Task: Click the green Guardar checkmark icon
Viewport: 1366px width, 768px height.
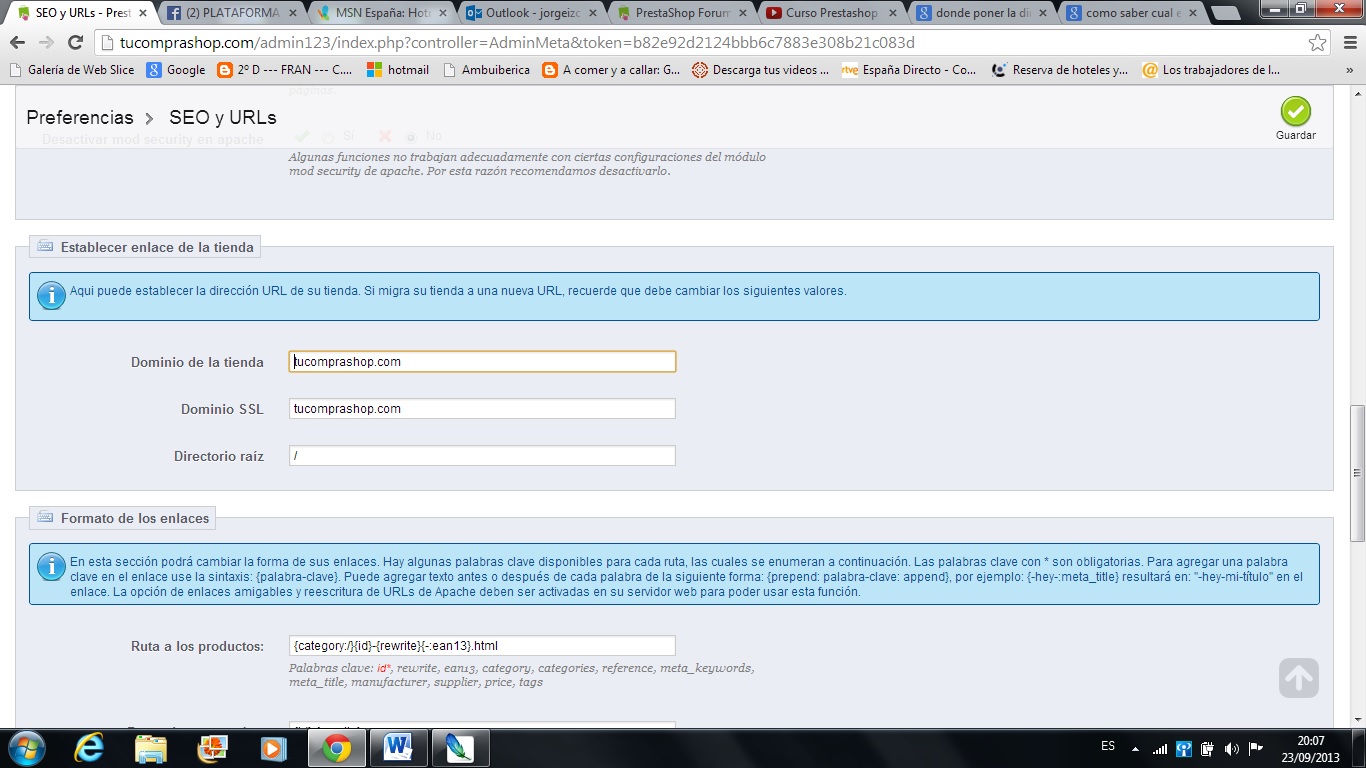Action: pos(1295,111)
